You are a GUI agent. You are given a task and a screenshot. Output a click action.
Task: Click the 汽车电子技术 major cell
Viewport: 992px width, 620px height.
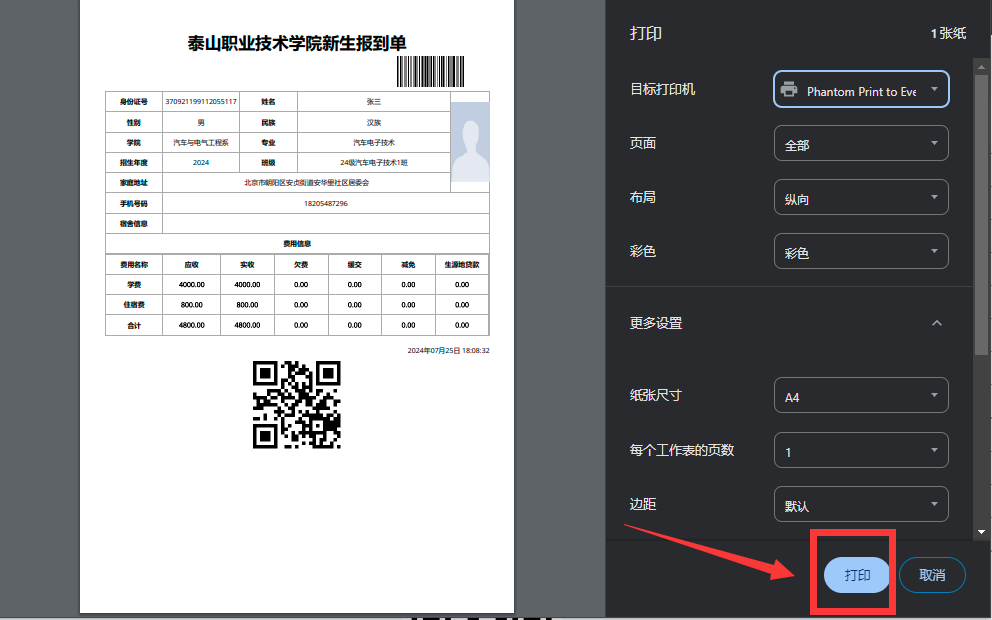374,142
